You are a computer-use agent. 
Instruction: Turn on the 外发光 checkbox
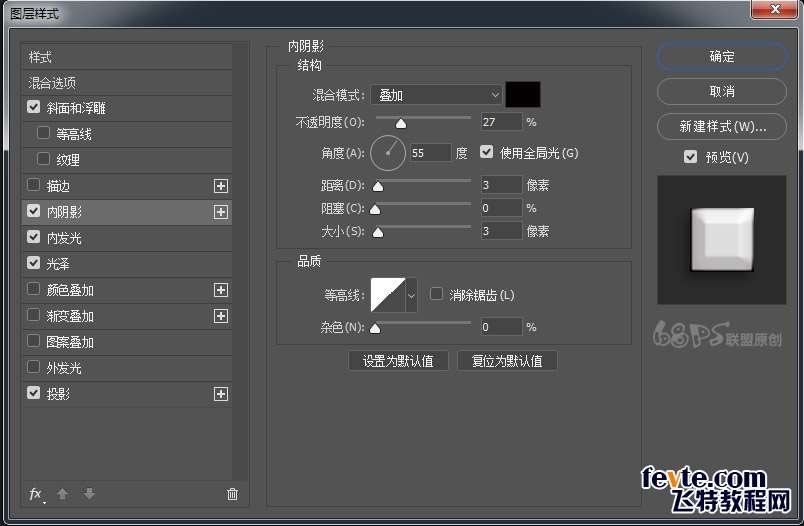[33, 367]
